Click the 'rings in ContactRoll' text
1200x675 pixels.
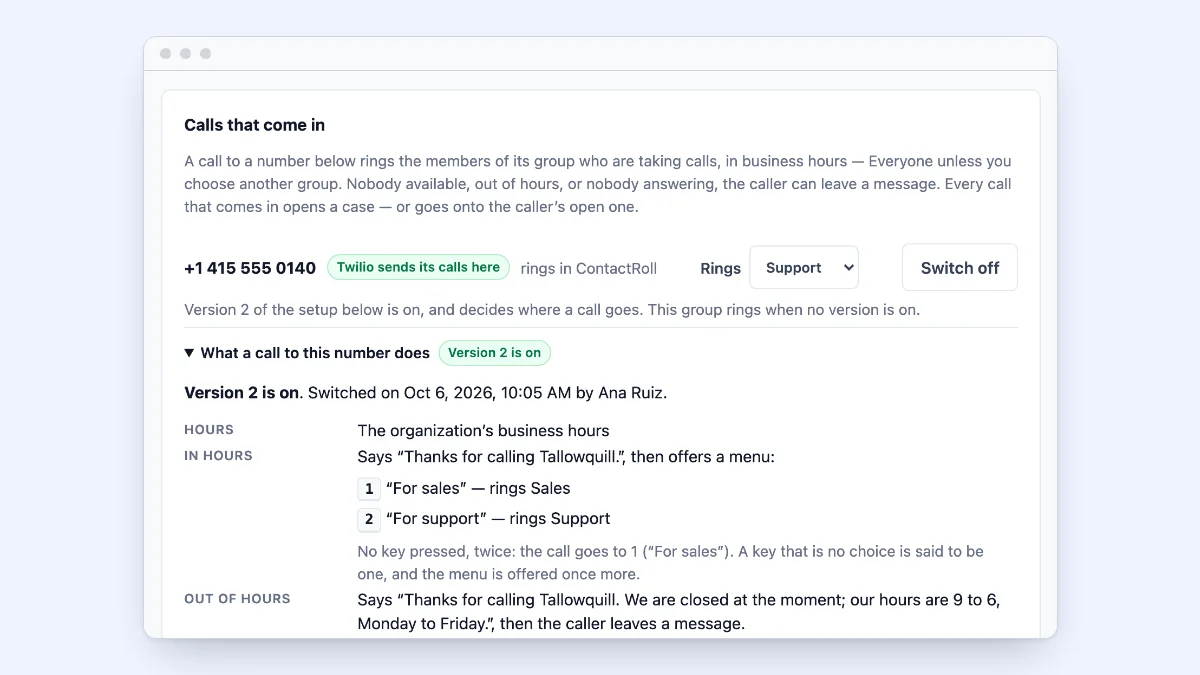(x=589, y=268)
